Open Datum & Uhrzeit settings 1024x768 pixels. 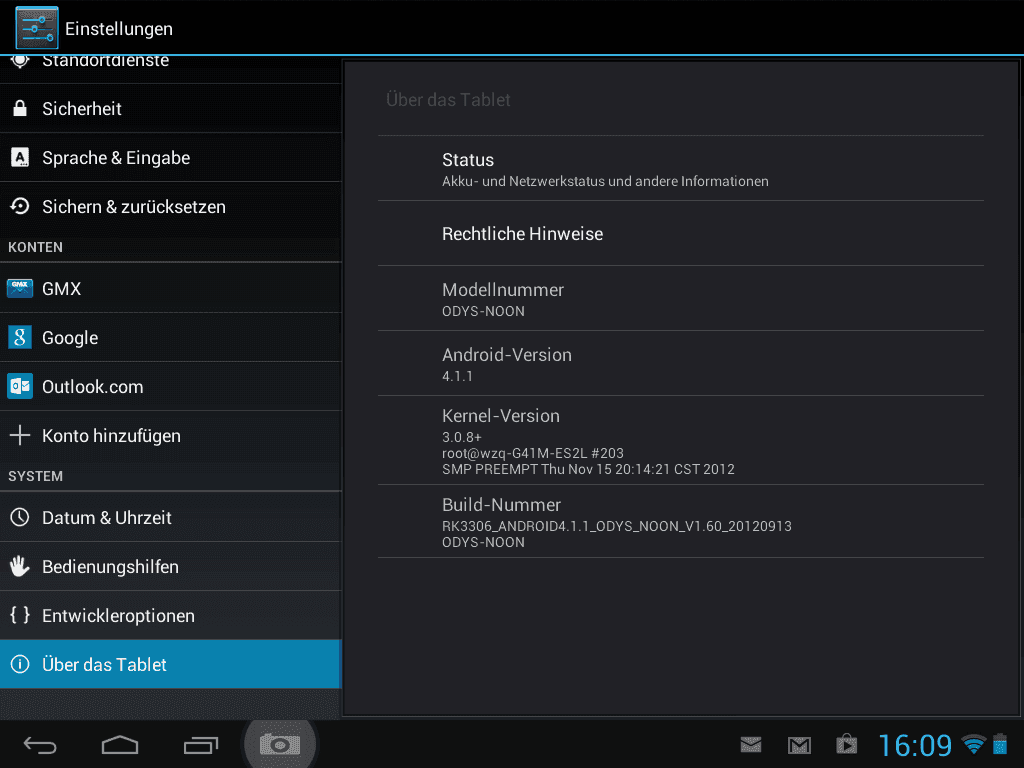(170, 517)
